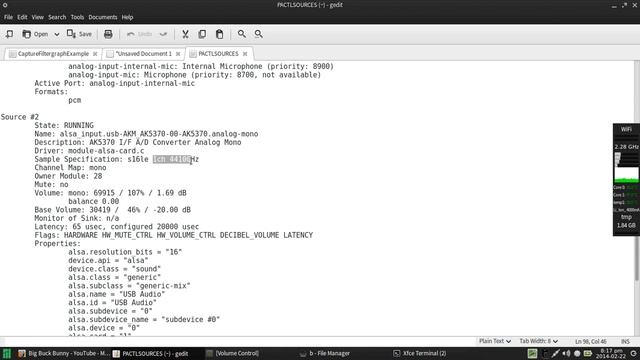
Task: Save the current document
Action: 79,34
